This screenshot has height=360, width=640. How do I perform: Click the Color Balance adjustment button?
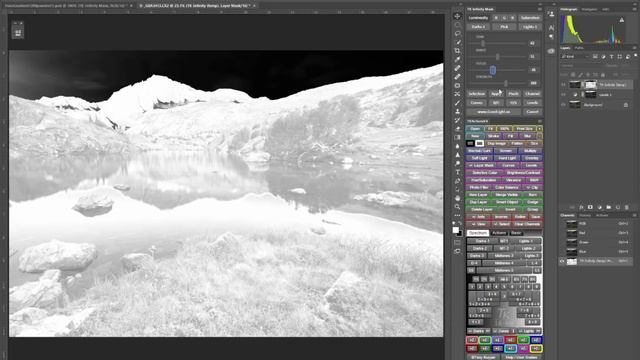coord(507,187)
